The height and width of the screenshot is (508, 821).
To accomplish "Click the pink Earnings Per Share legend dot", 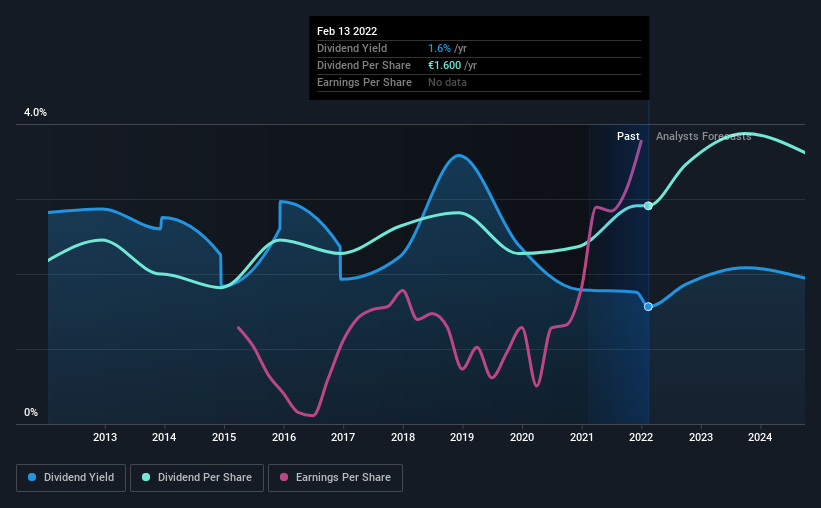I will pos(284,477).
